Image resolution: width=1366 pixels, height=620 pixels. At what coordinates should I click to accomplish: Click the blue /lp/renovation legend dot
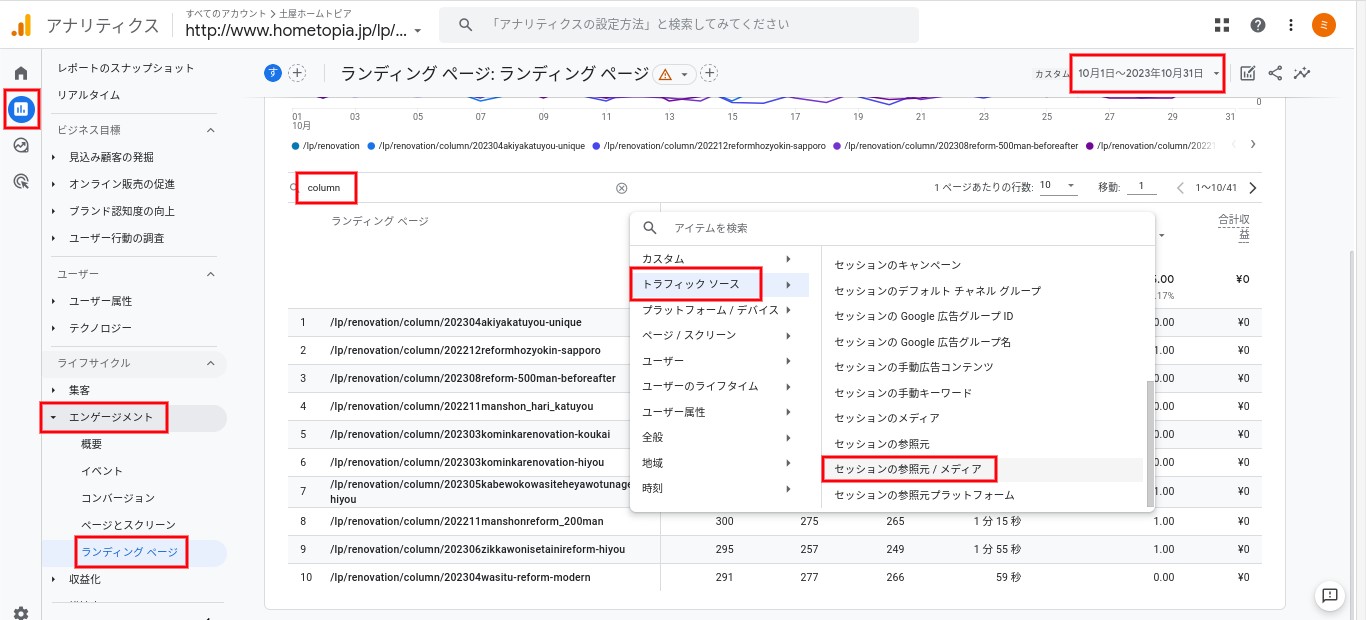(x=296, y=146)
